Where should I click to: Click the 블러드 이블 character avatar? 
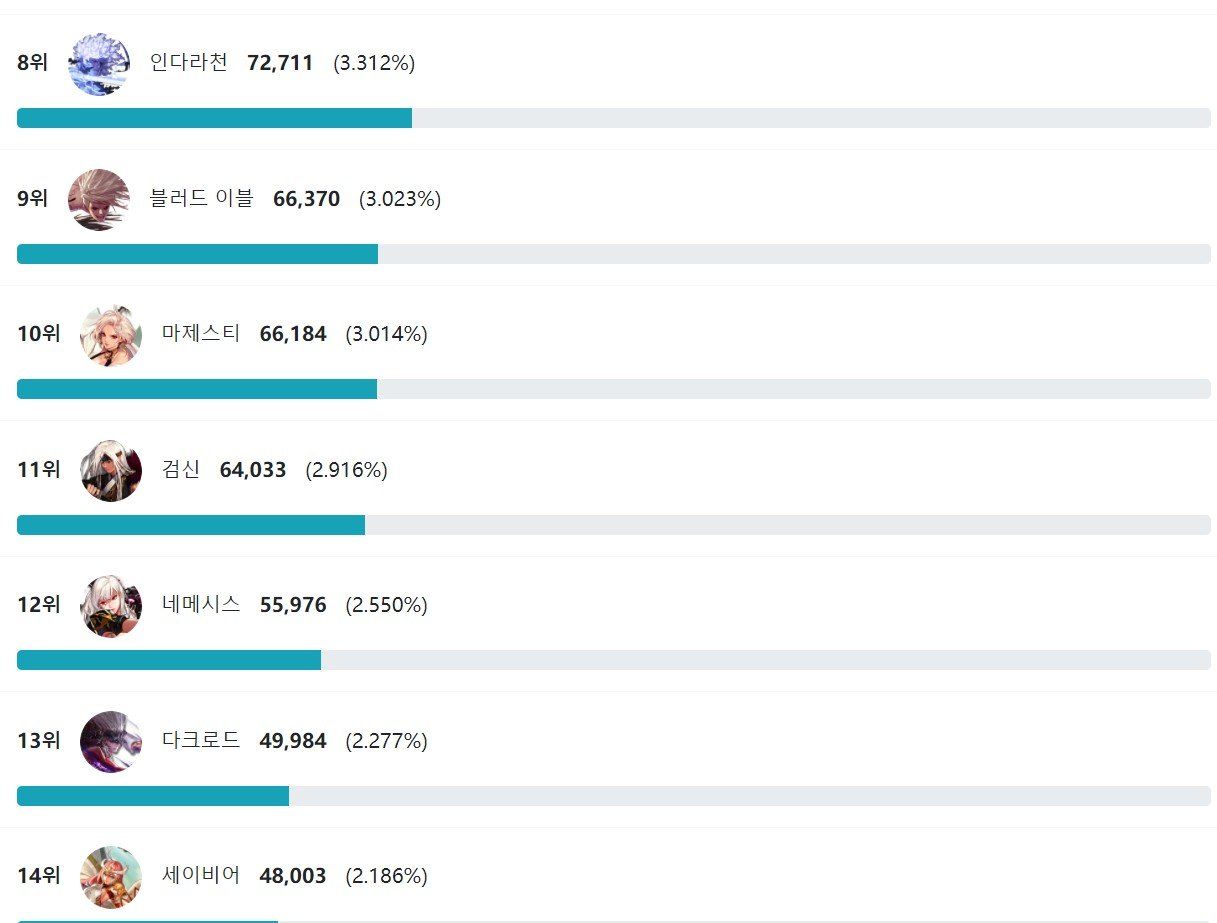coord(99,199)
